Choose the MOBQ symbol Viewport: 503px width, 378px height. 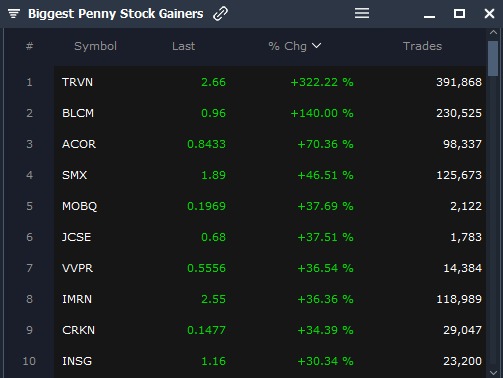click(79, 206)
